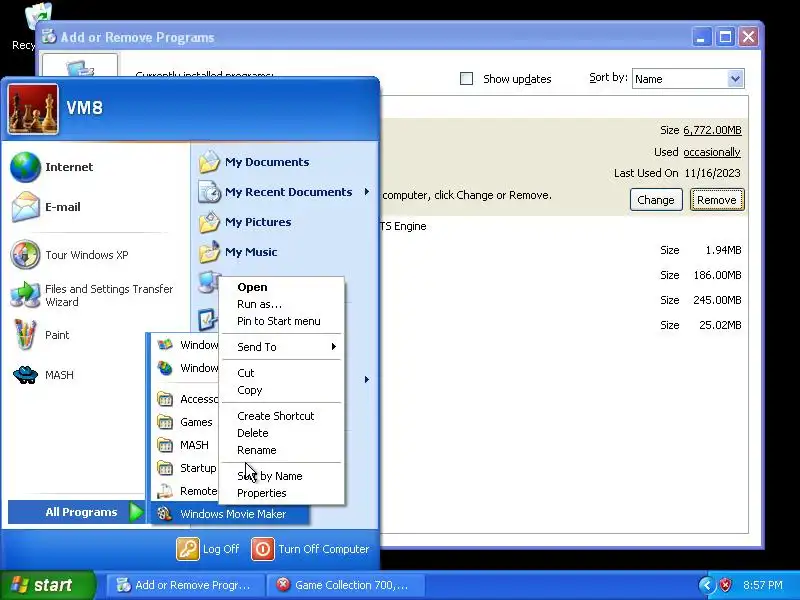Open the MASH program folder icon
Screen dimensions: 800x600
point(164,445)
